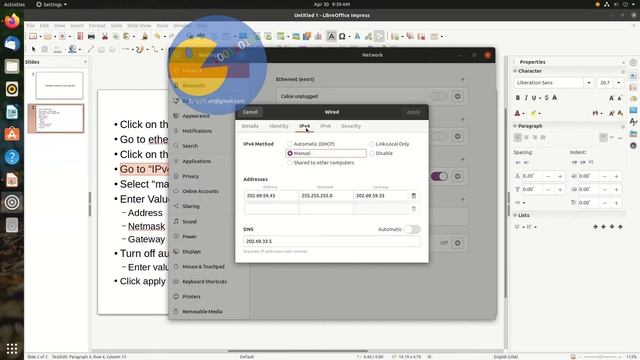Select Automatic (DHCP) IPv4 method
This screenshot has height=360, width=640.
[290, 144]
